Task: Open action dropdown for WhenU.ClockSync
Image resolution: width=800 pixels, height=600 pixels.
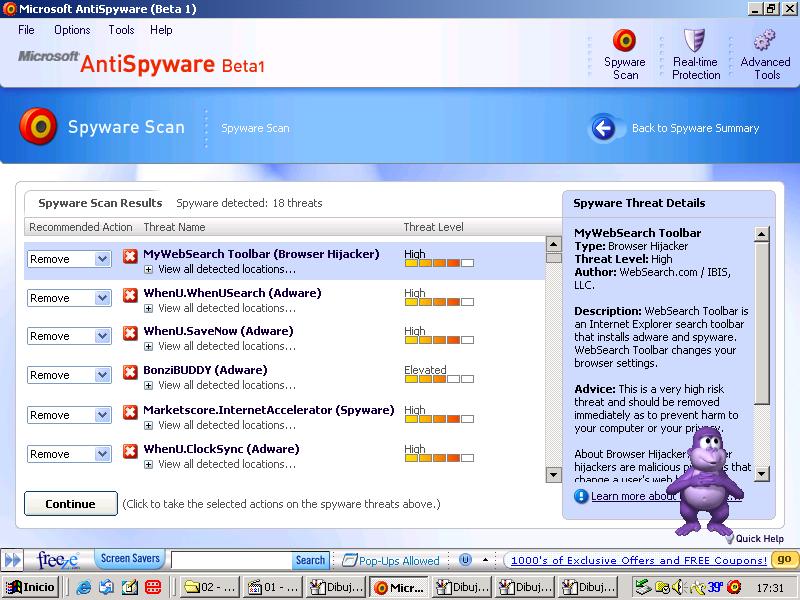Action: tap(103, 454)
